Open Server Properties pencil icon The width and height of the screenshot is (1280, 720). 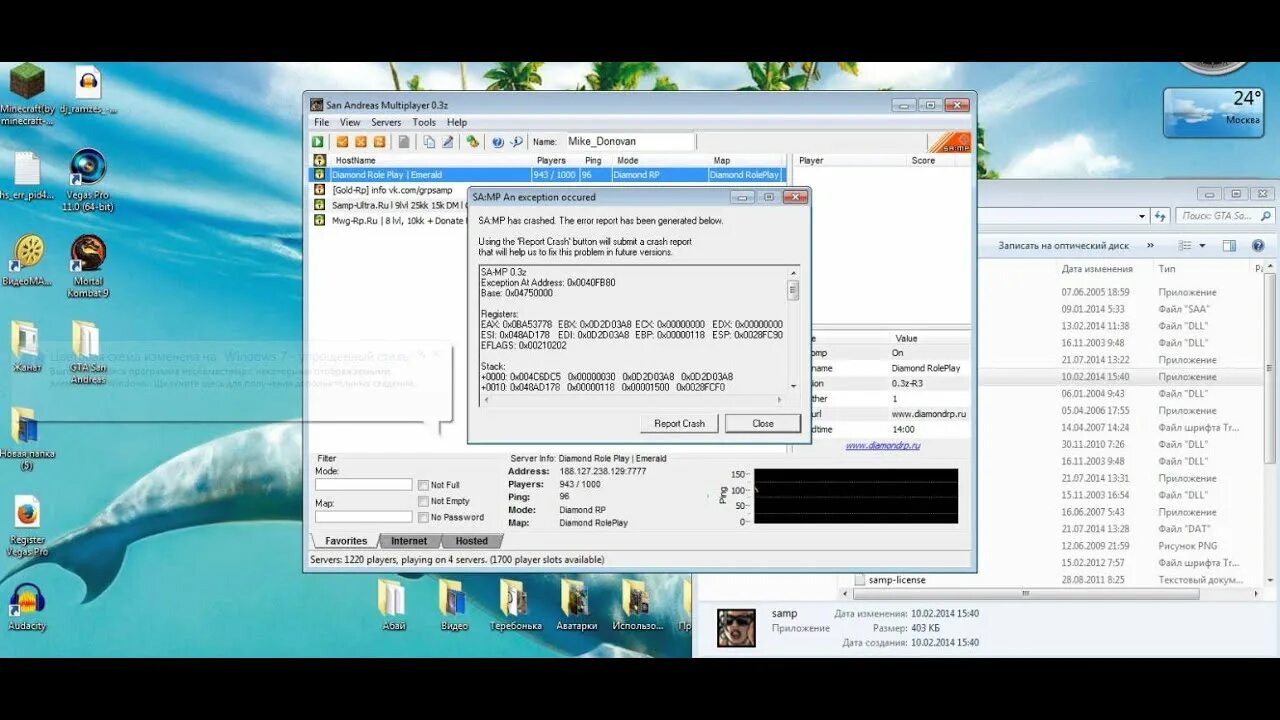point(448,142)
